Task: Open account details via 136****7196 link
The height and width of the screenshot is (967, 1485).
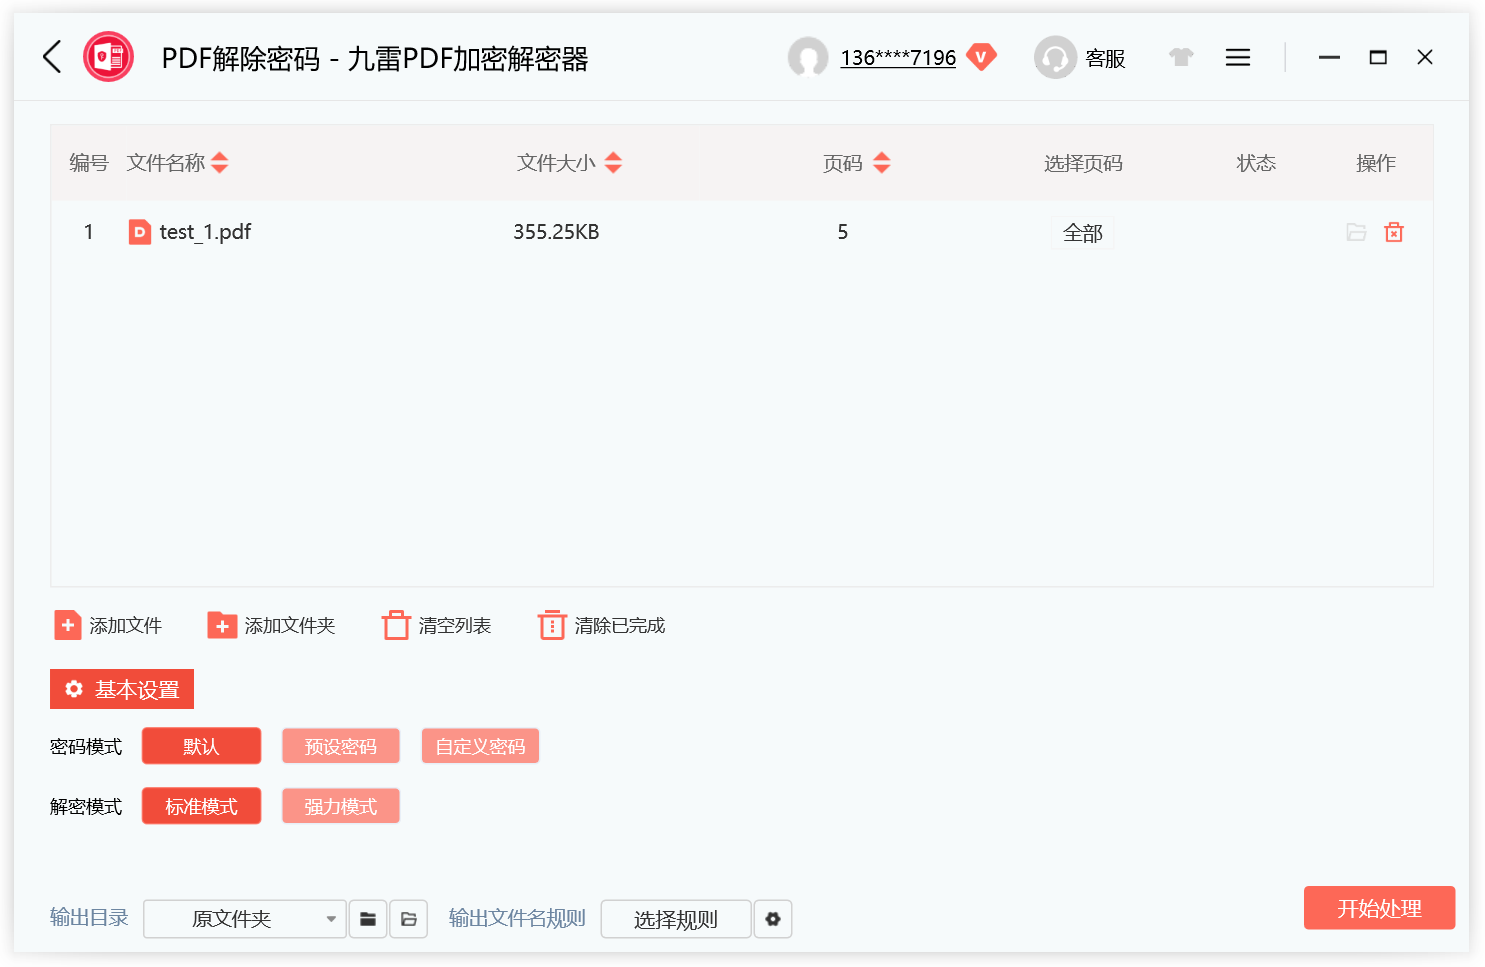Action: (897, 57)
